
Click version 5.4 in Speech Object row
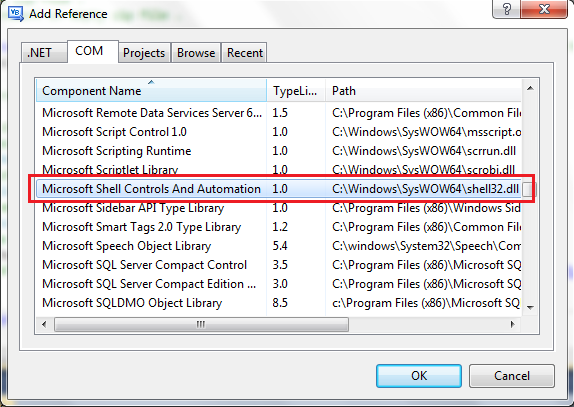point(280,246)
